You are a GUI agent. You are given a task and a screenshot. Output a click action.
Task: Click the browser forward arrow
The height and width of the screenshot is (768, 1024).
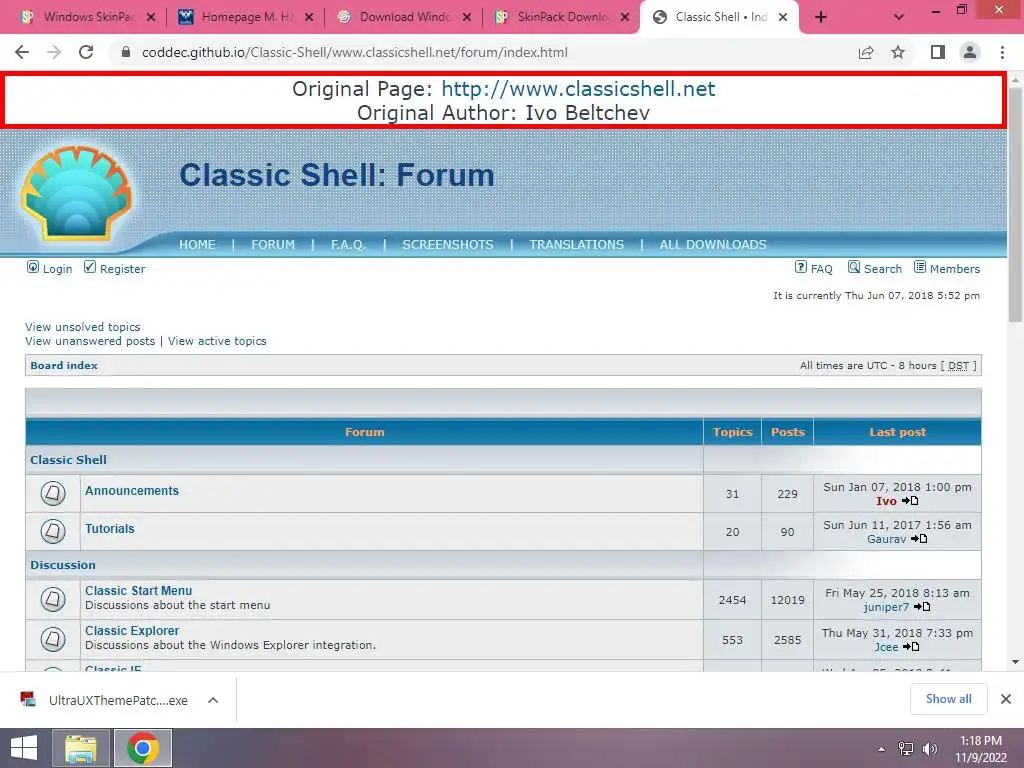coord(54,52)
